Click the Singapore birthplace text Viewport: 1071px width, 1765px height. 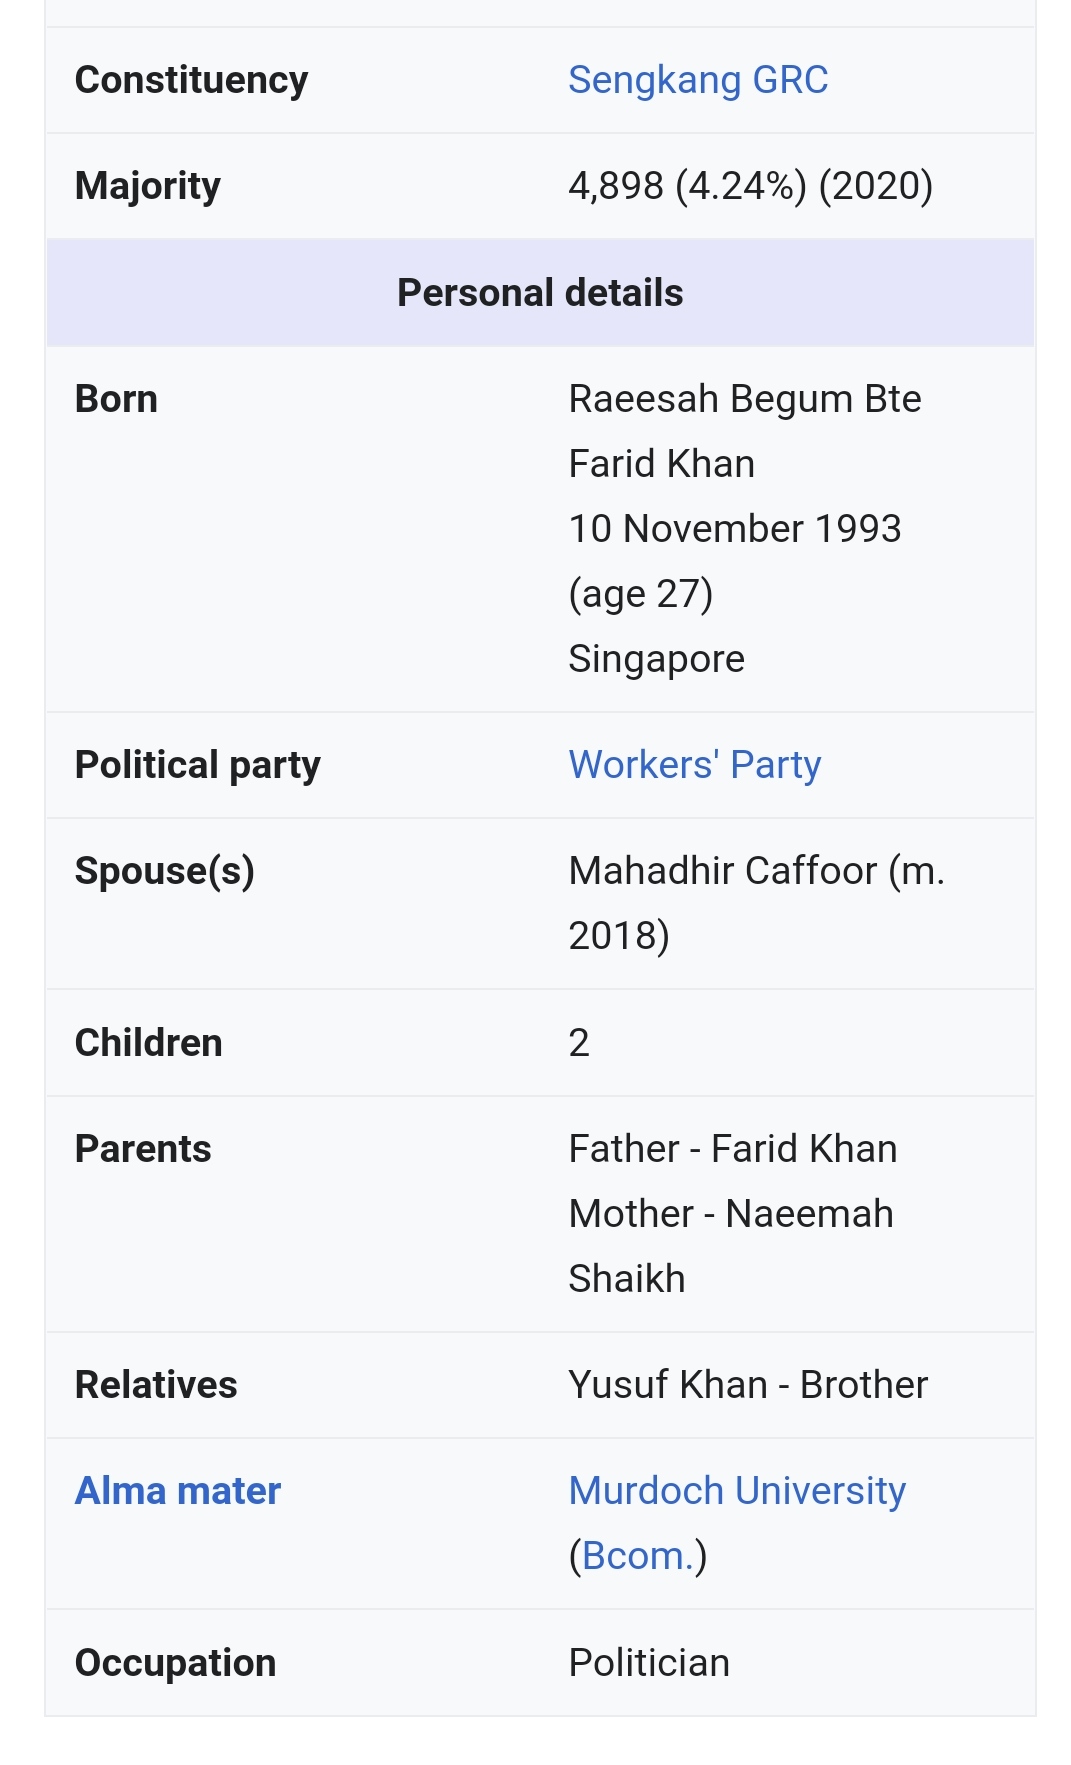[656, 659]
